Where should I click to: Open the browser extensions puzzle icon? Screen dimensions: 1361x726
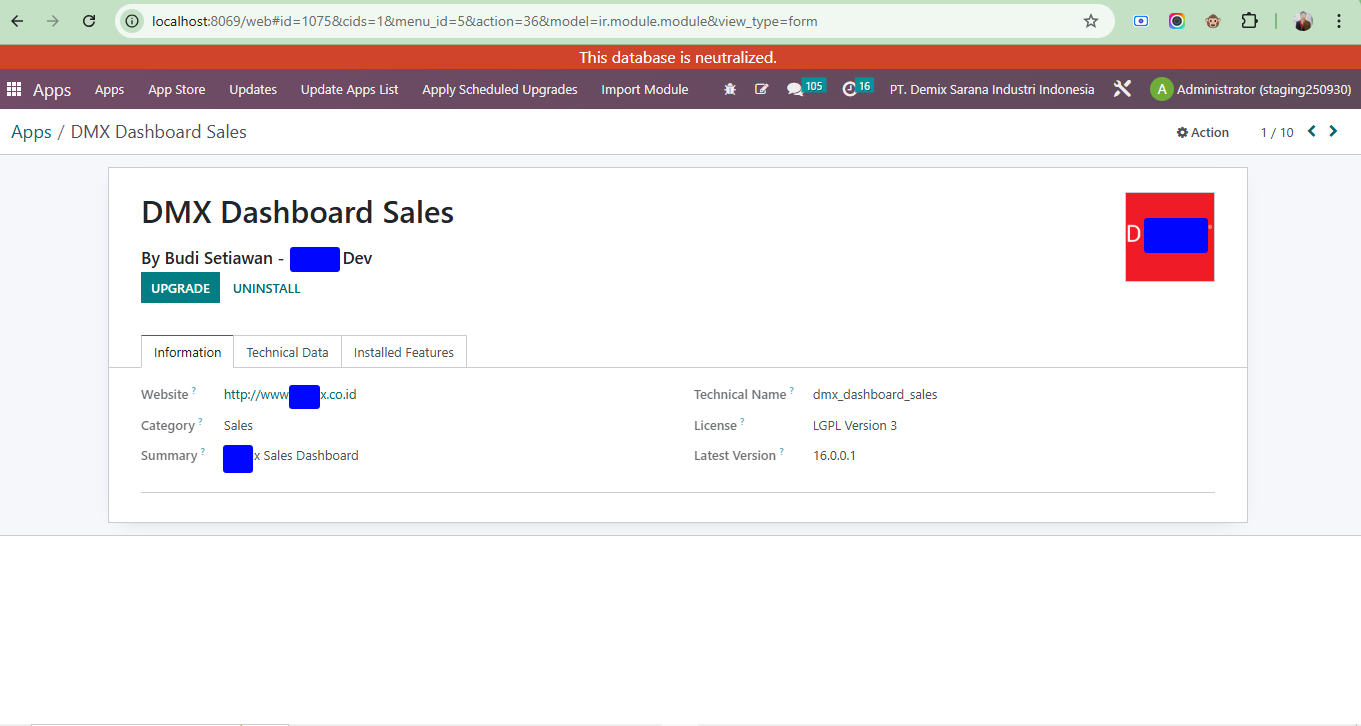[x=1249, y=20]
